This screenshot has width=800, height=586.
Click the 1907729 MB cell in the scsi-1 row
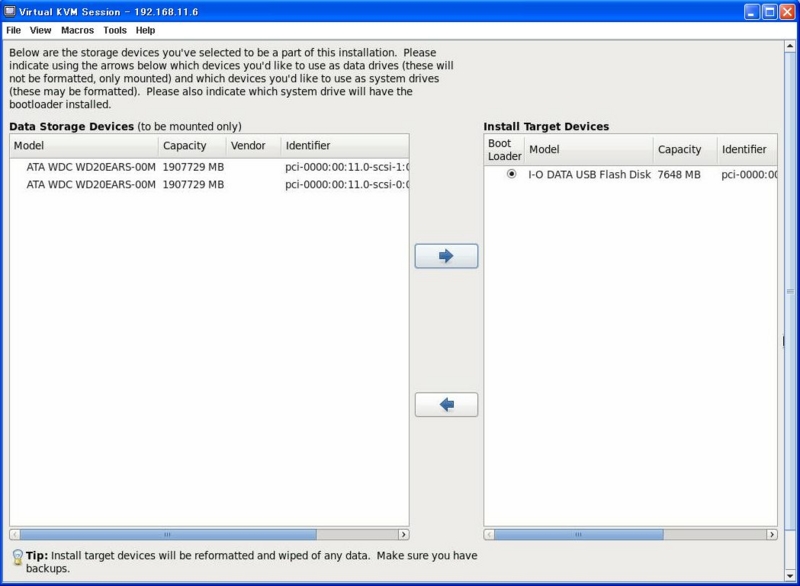point(193,167)
